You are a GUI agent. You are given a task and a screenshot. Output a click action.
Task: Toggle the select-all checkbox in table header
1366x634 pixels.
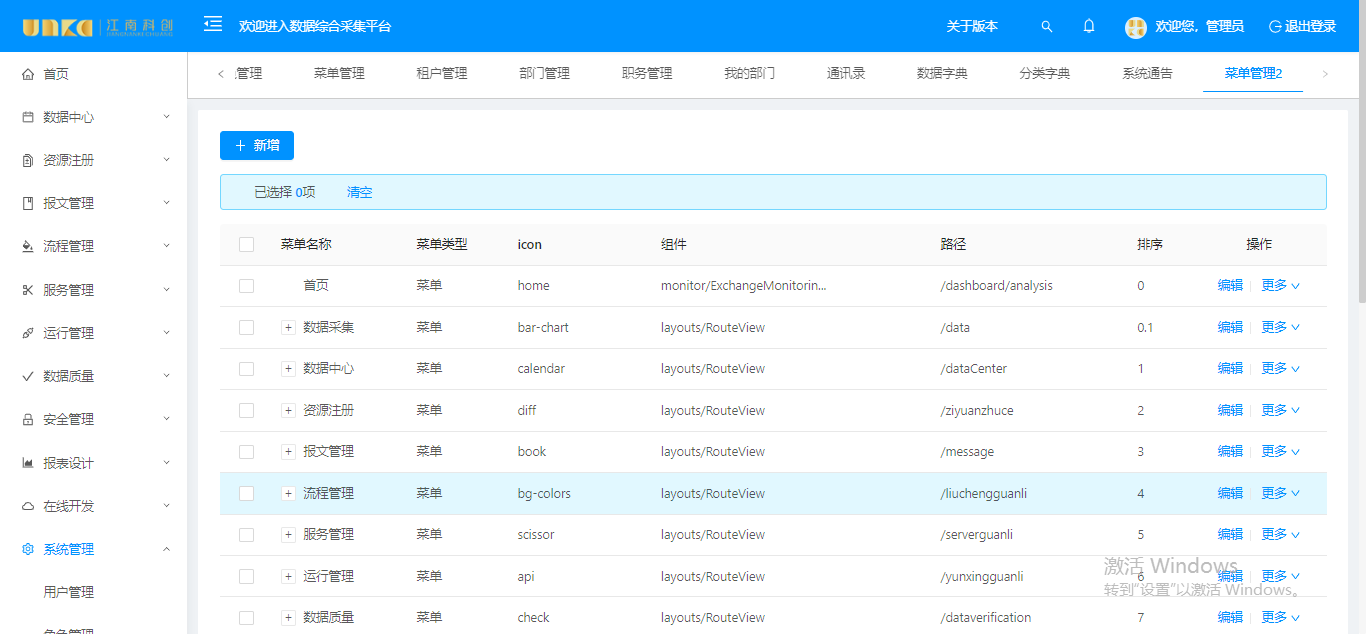point(247,244)
